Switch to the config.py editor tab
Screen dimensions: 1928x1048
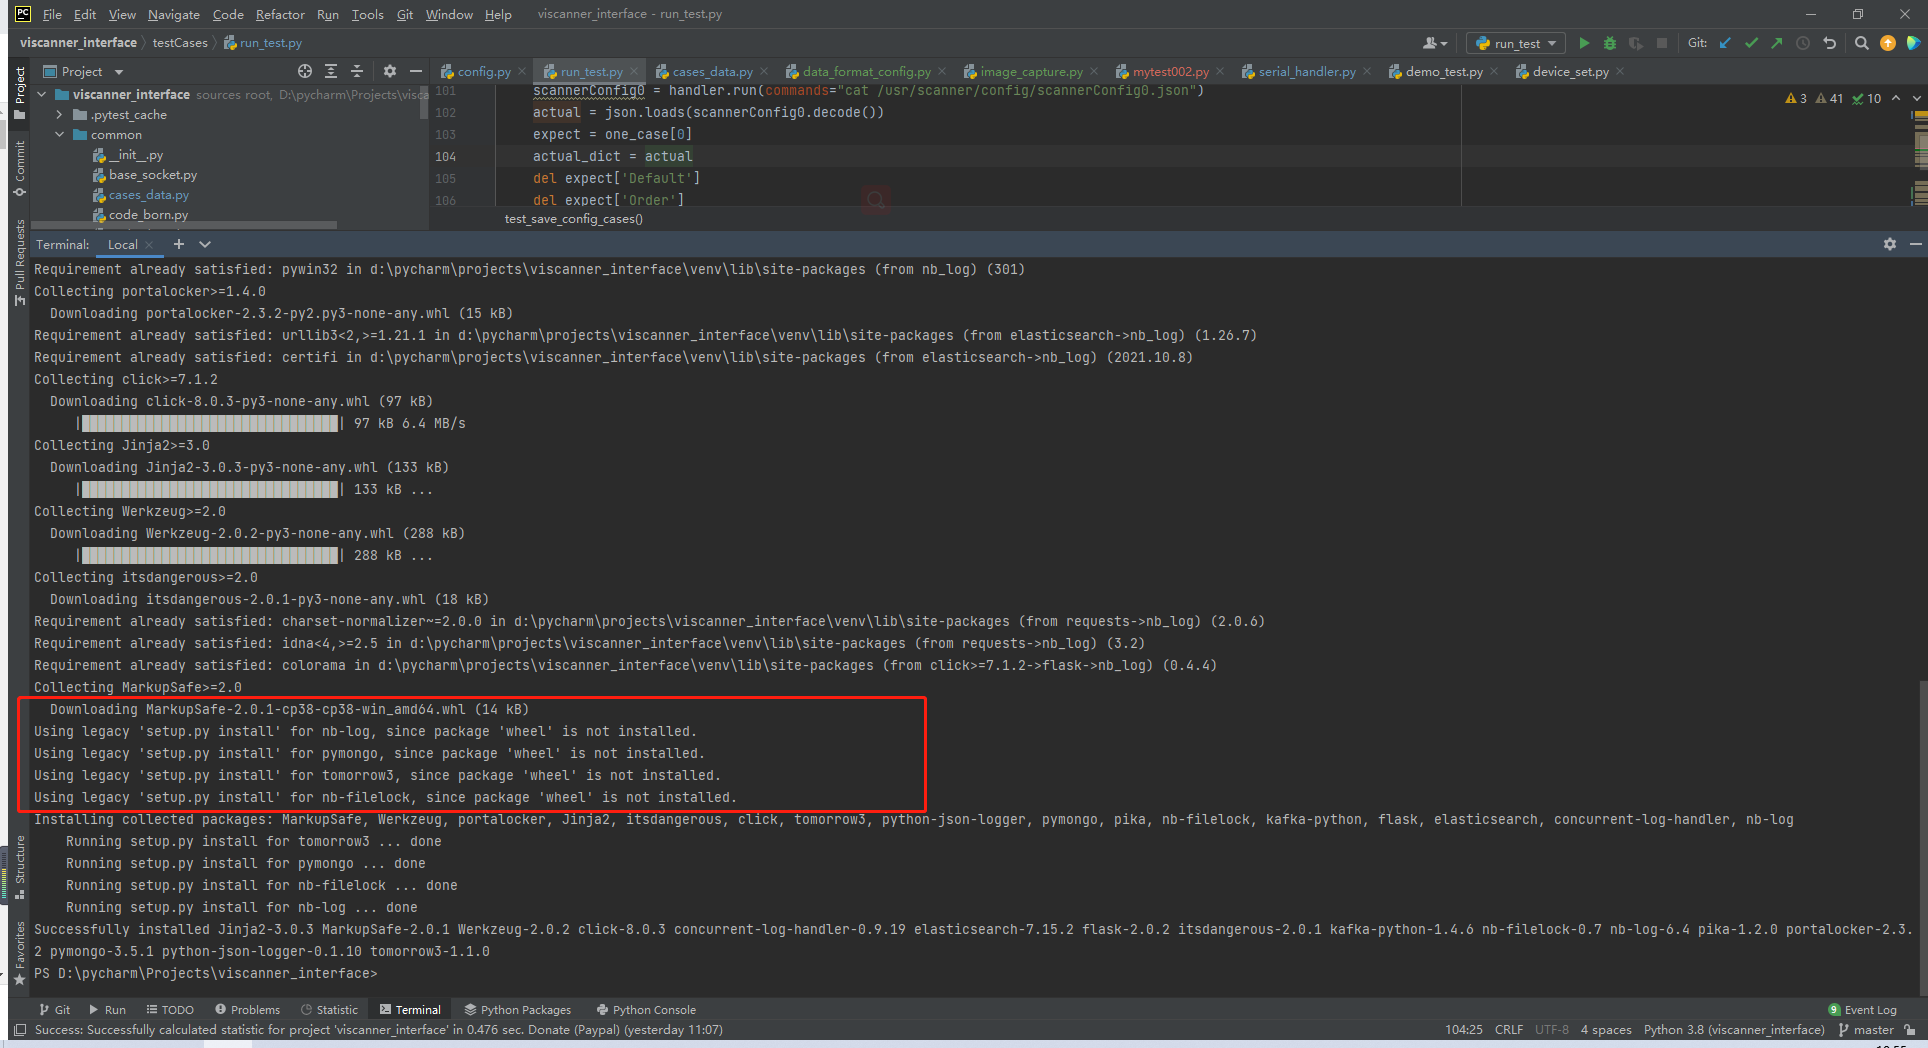pos(482,71)
